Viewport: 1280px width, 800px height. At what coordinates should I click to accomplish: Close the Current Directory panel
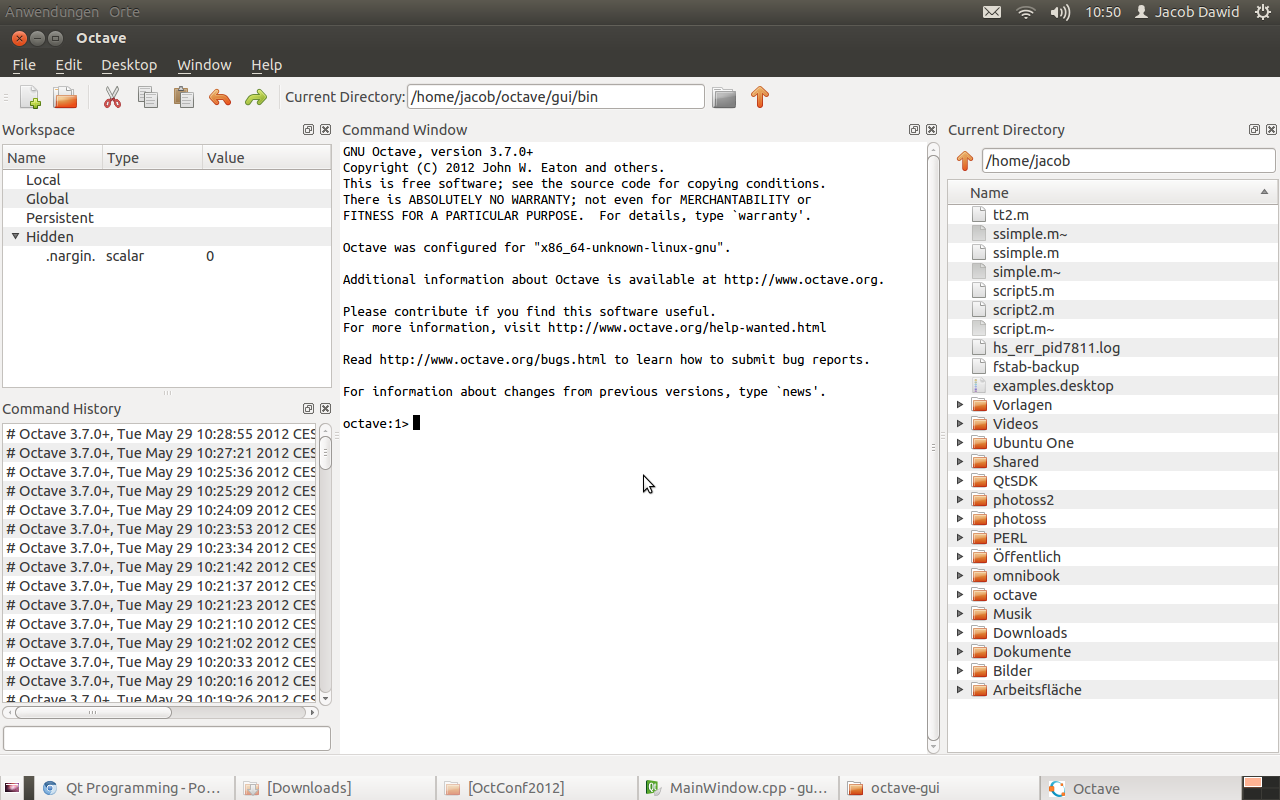pos(1271,130)
